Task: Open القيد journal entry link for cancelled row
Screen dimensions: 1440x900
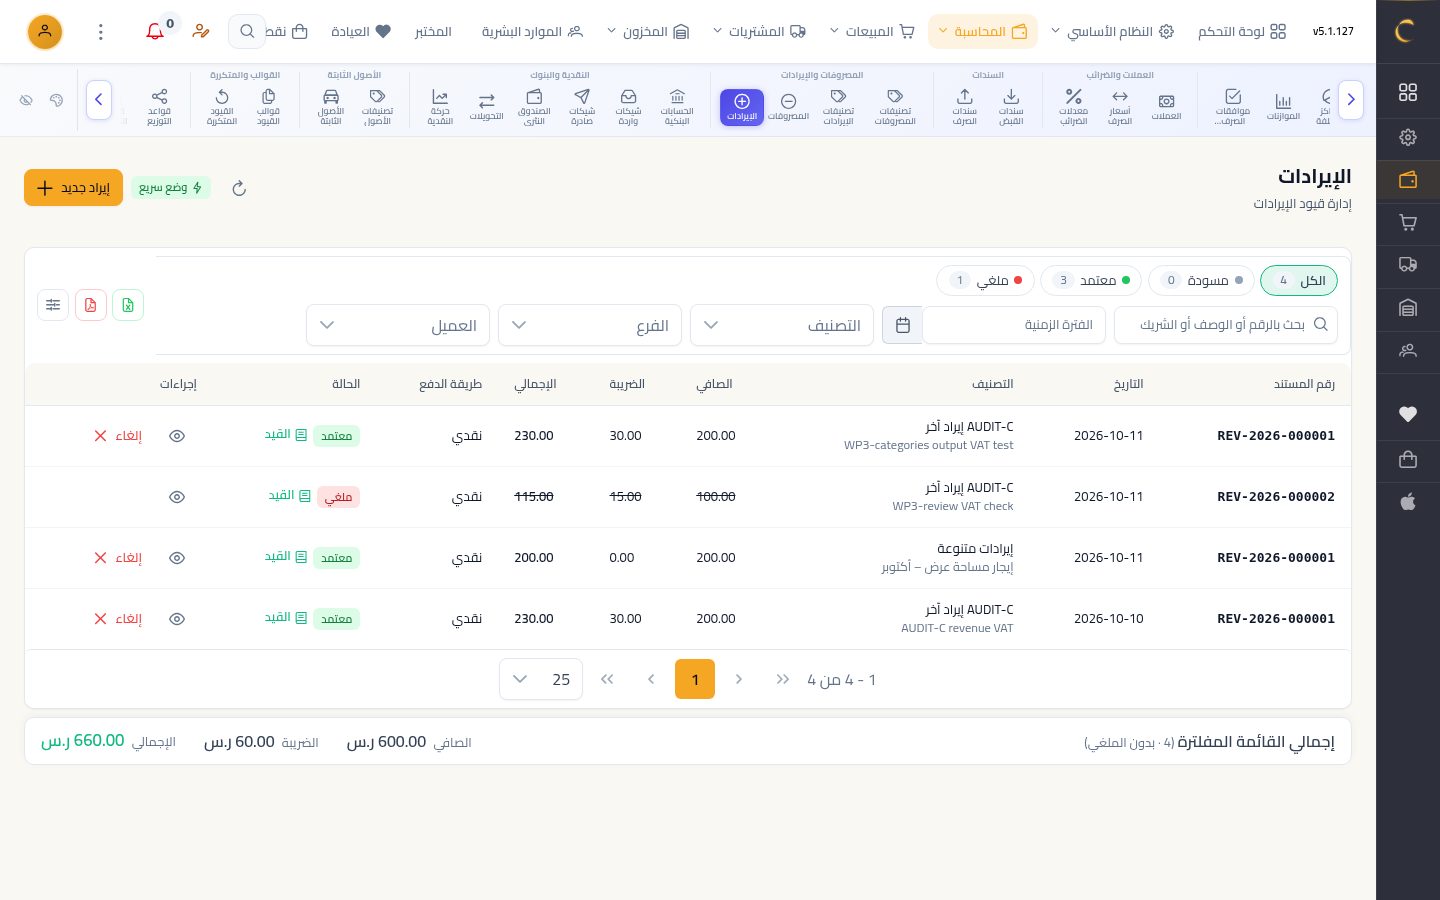Action: point(290,496)
